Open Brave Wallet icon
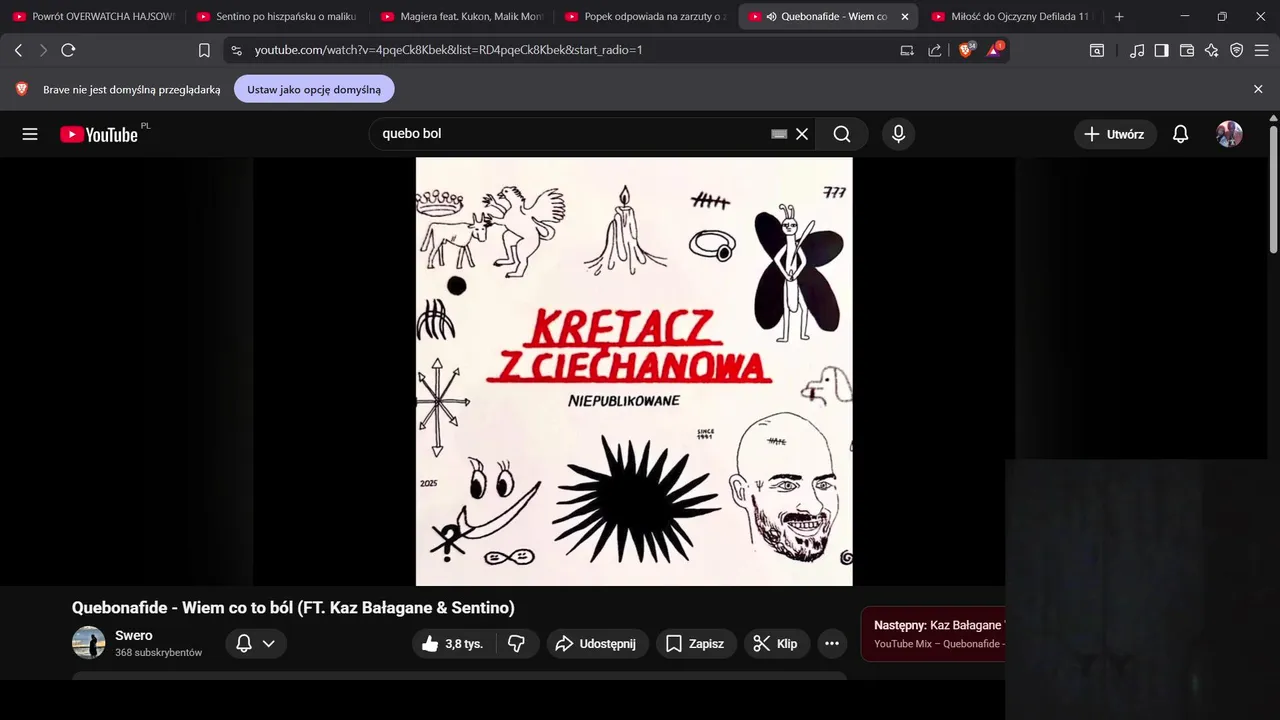The width and height of the screenshot is (1280, 720). tap(1187, 50)
